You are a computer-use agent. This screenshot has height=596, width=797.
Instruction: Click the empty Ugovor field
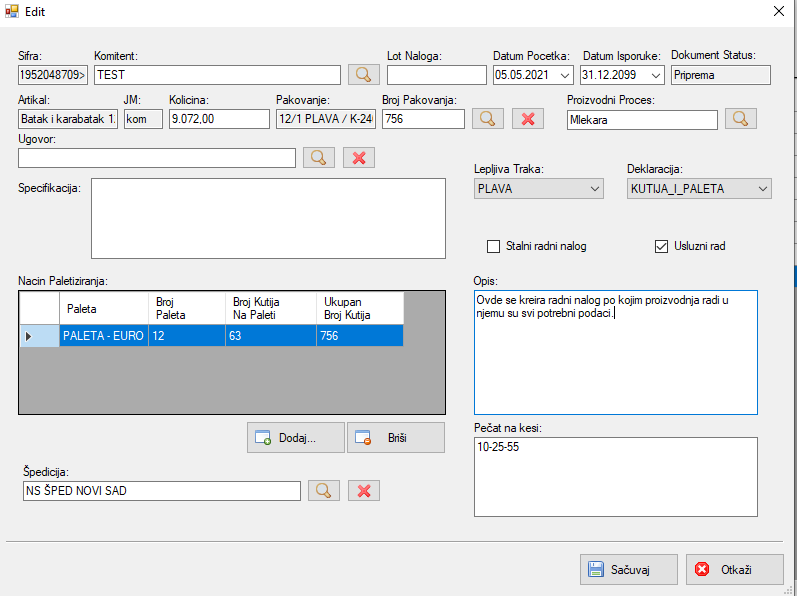click(157, 158)
